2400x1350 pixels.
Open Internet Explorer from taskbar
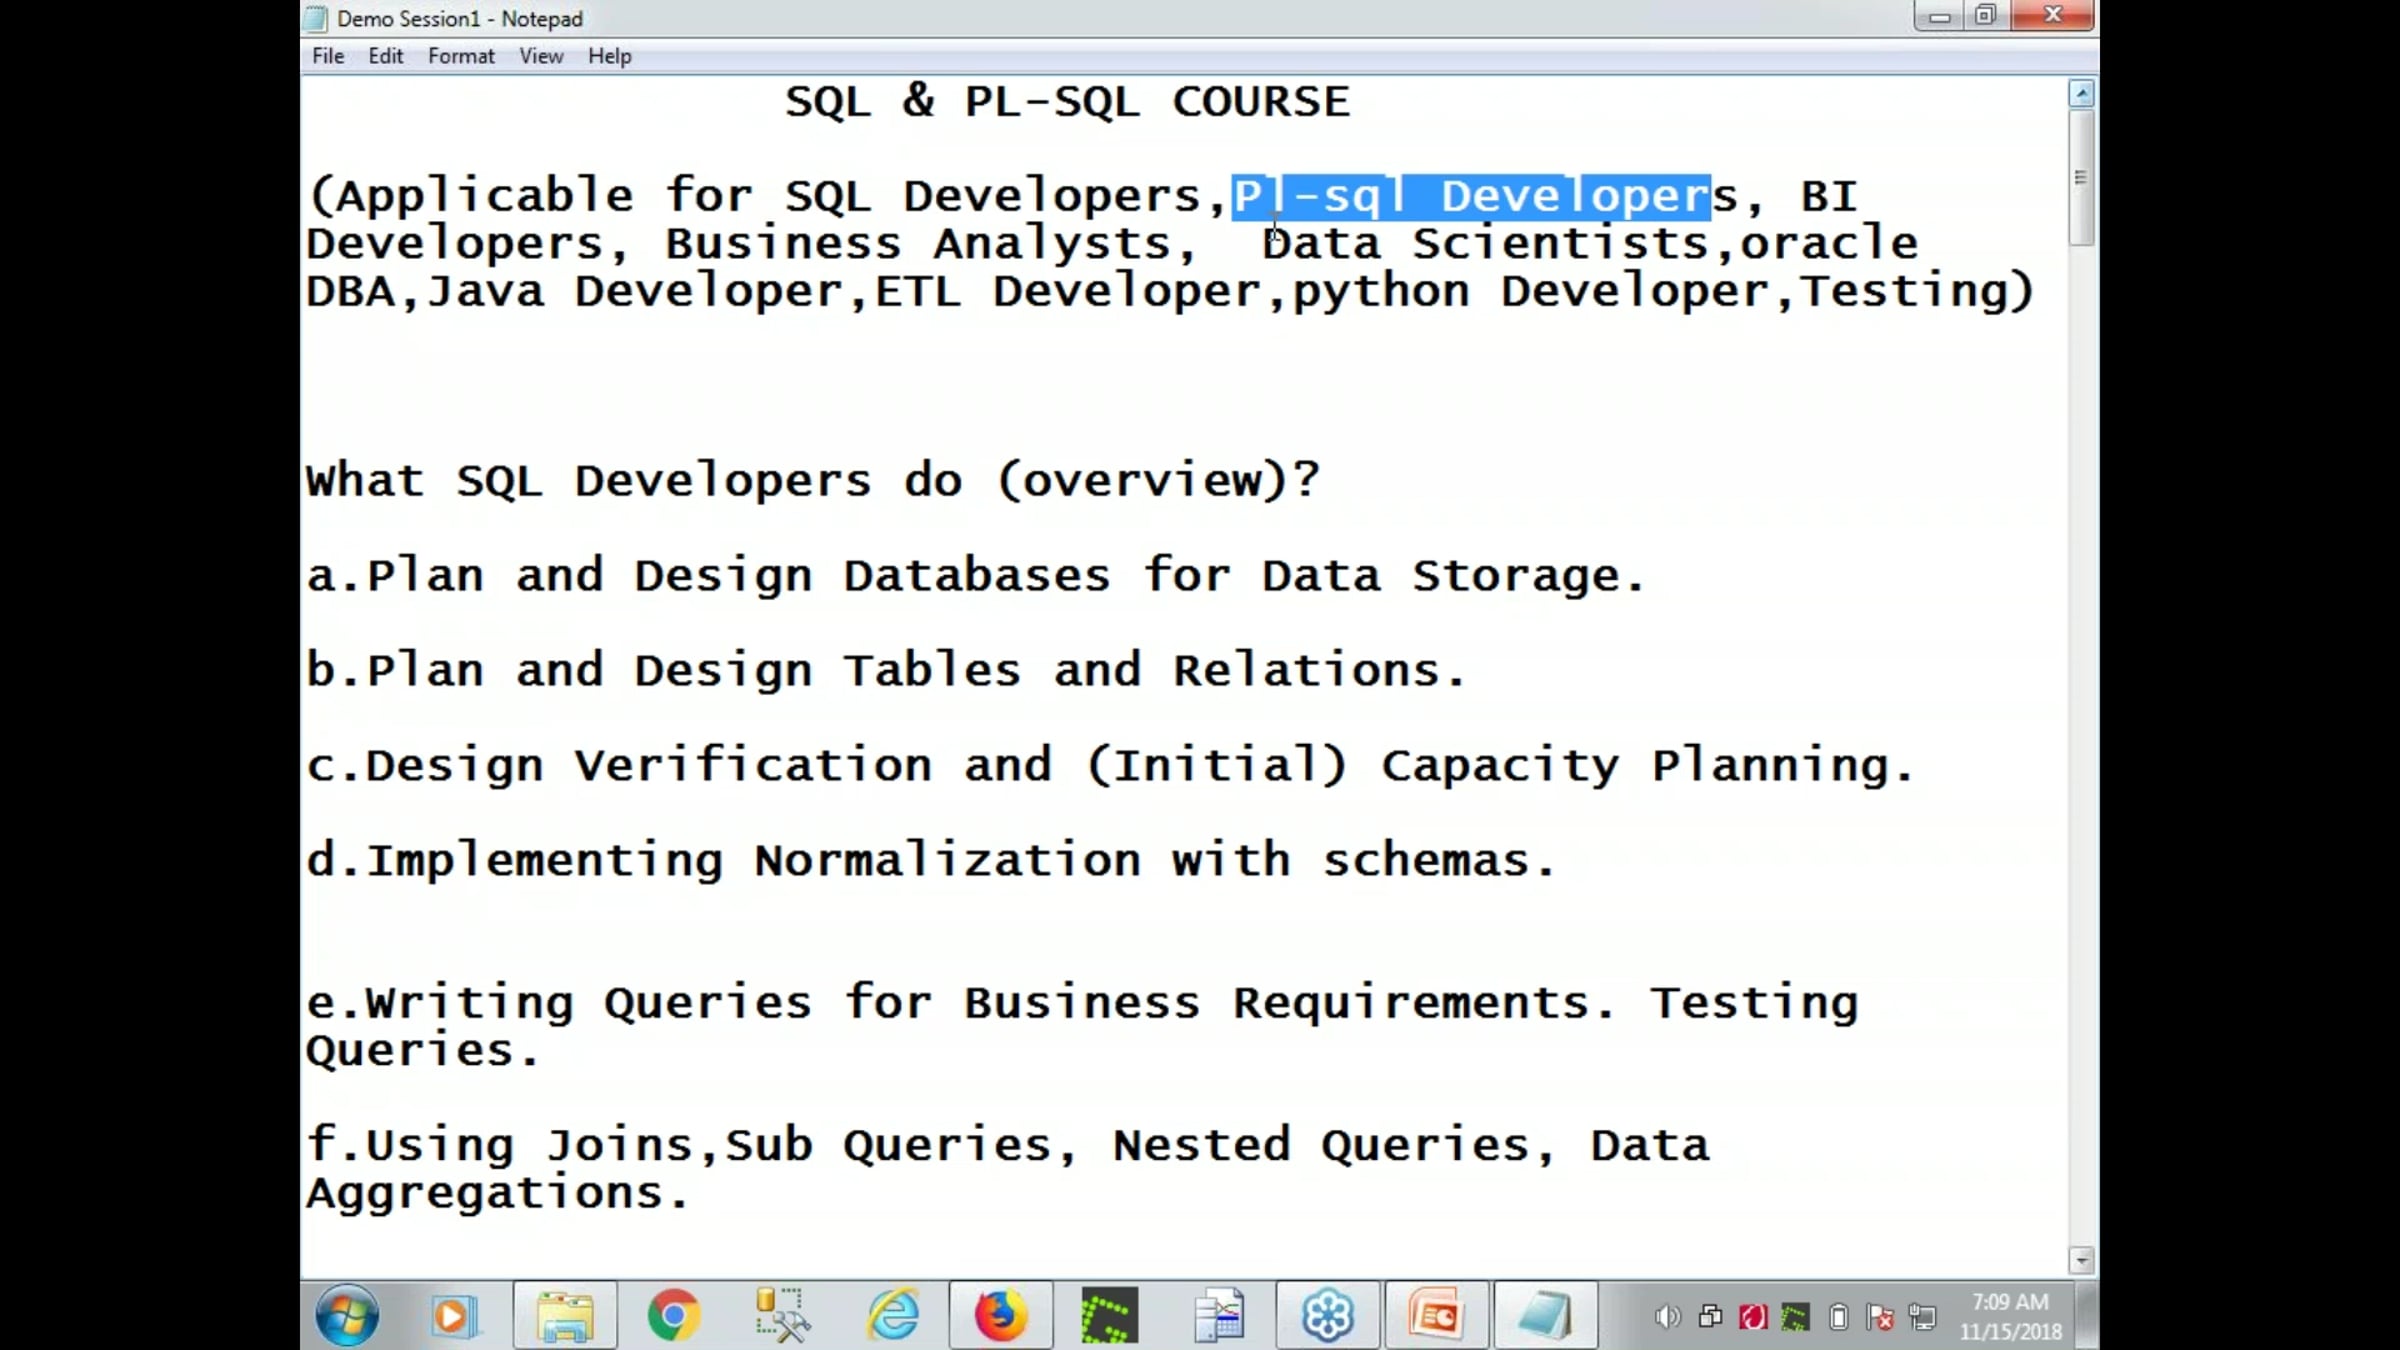coord(893,1316)
